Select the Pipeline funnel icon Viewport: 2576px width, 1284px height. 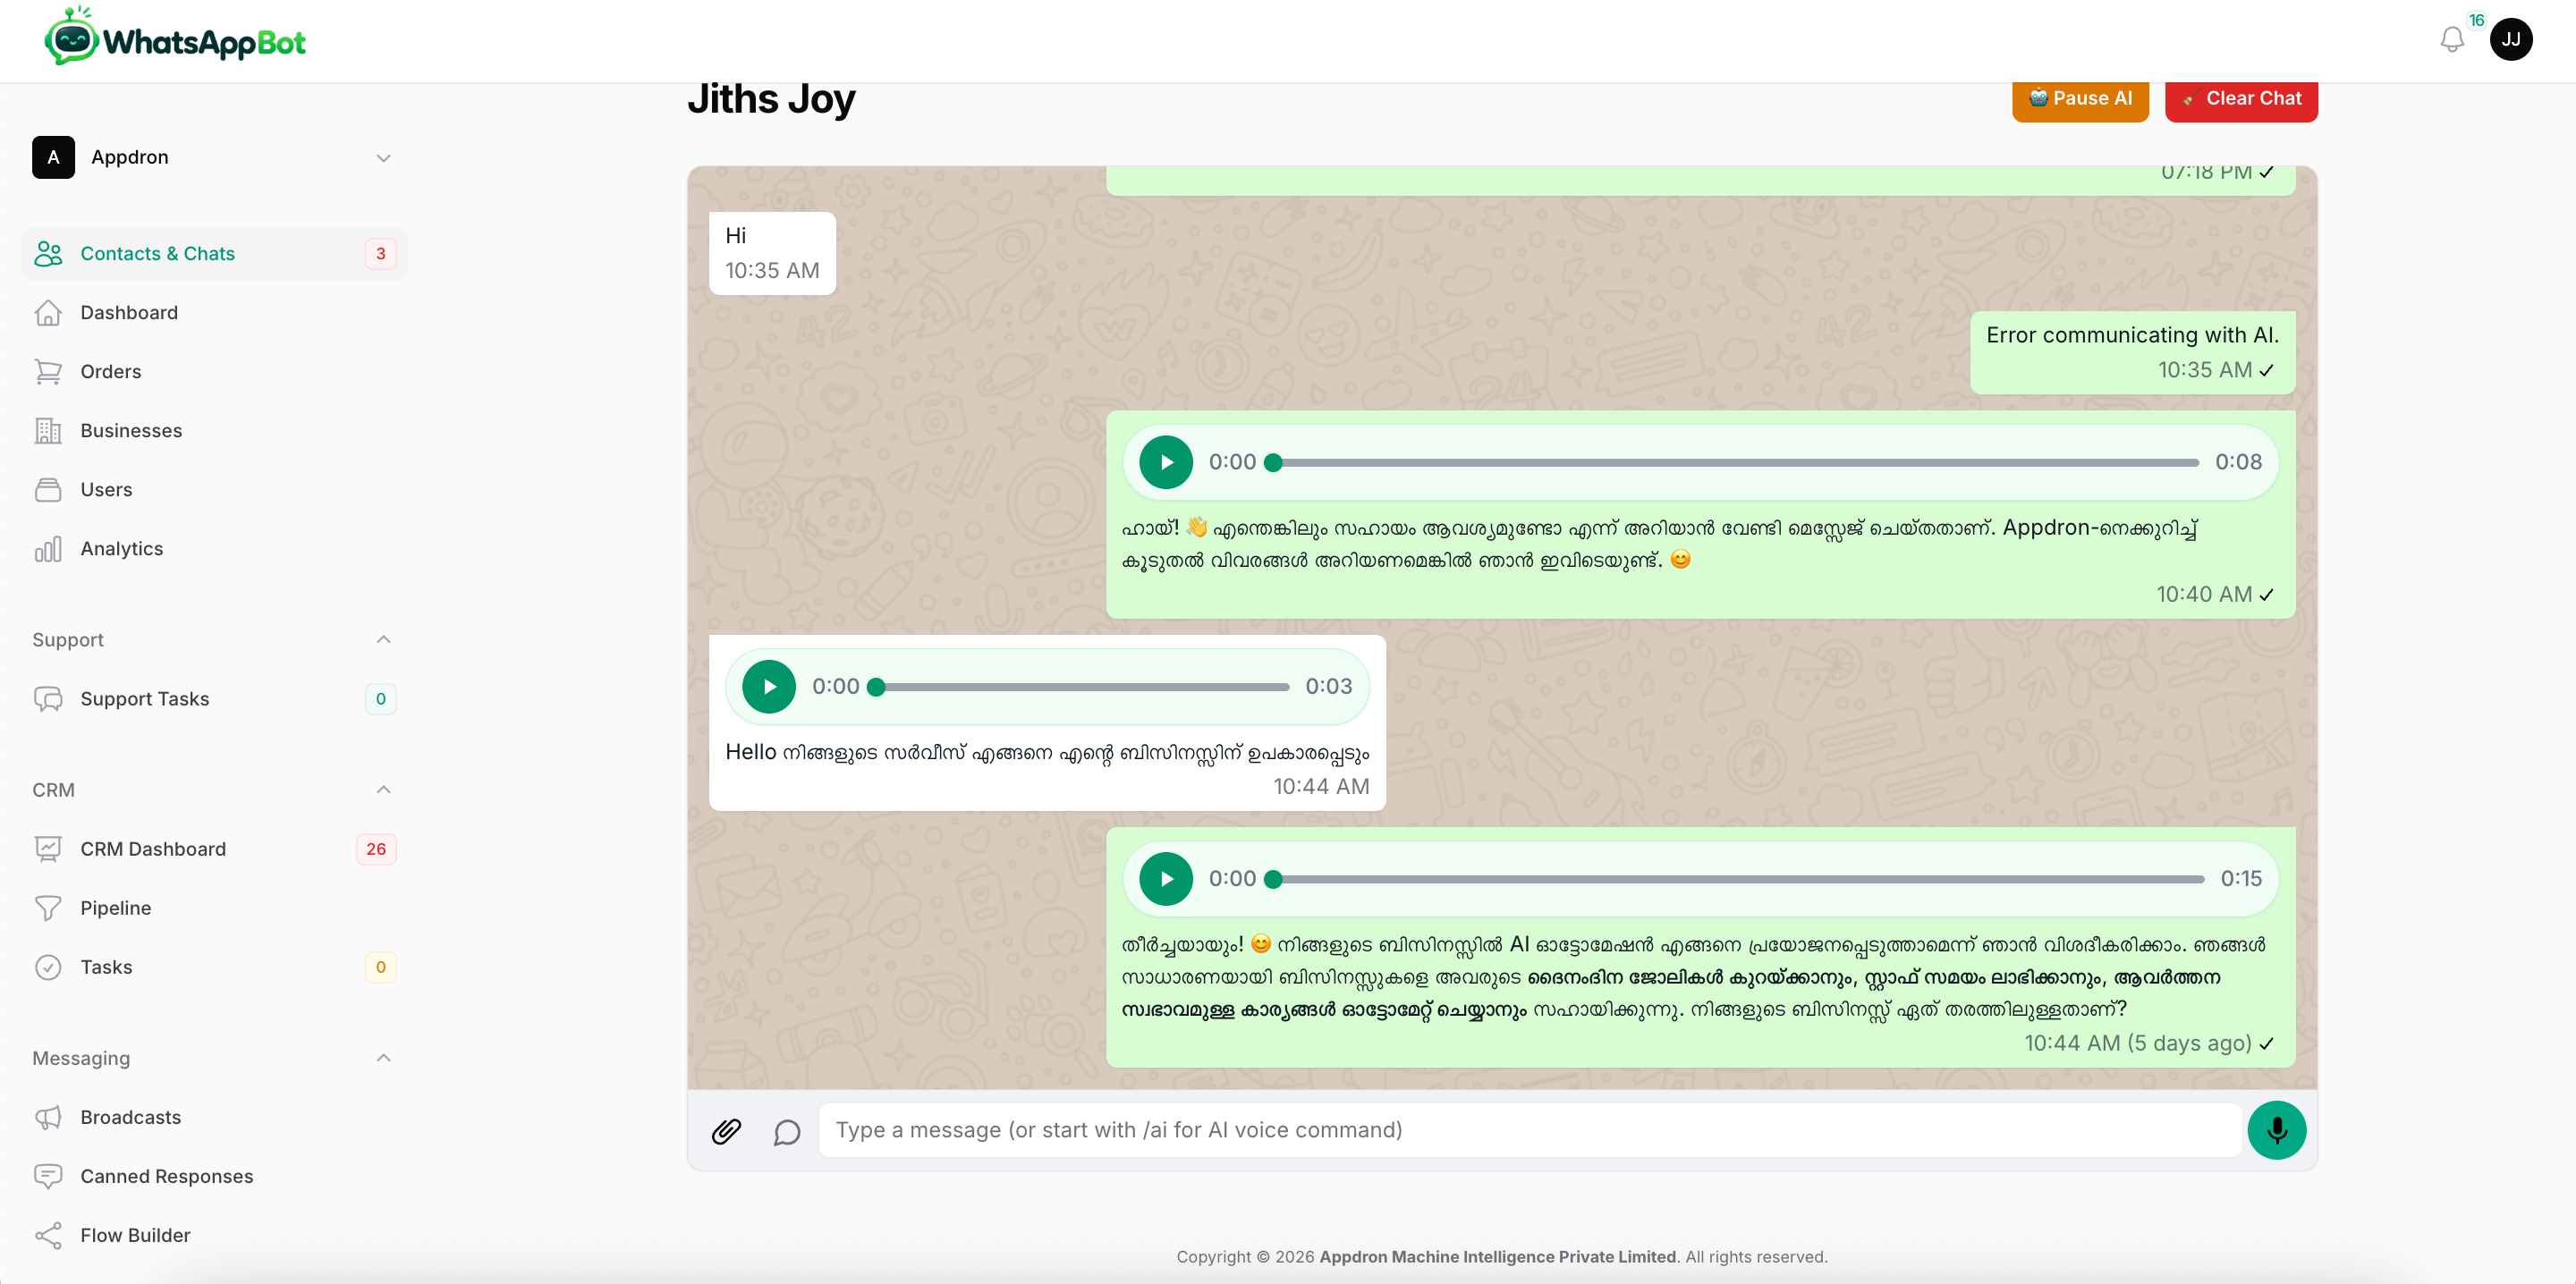48,908
